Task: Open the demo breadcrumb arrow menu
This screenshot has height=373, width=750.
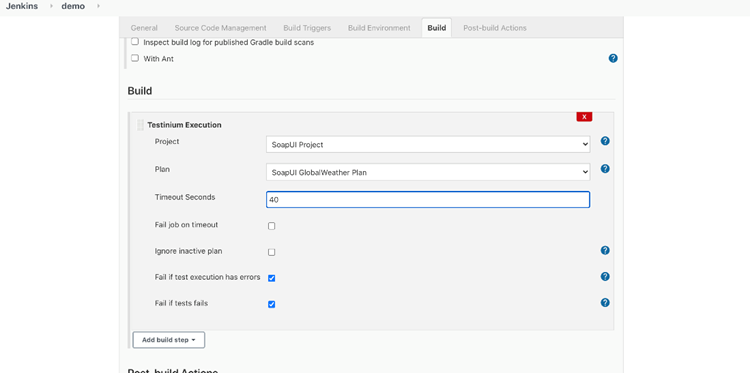Action: 98,7
